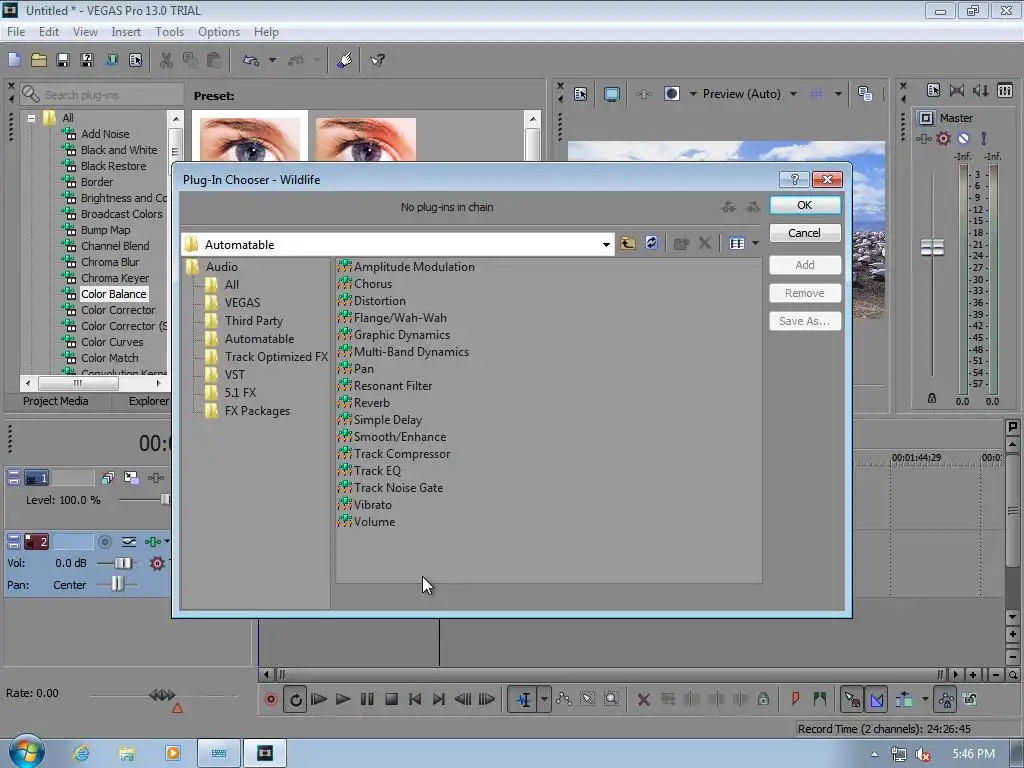Open the Undo history dropdown arrow
This screenshot has height=768, width=1024.
pyautogui.click(x=272, y=60)
